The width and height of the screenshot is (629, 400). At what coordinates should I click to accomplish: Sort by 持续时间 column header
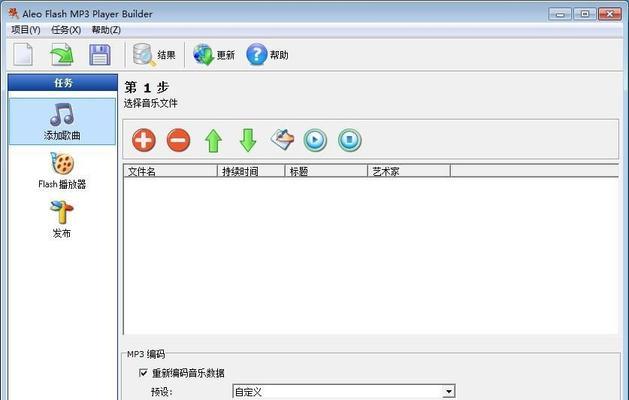(251, 171)
